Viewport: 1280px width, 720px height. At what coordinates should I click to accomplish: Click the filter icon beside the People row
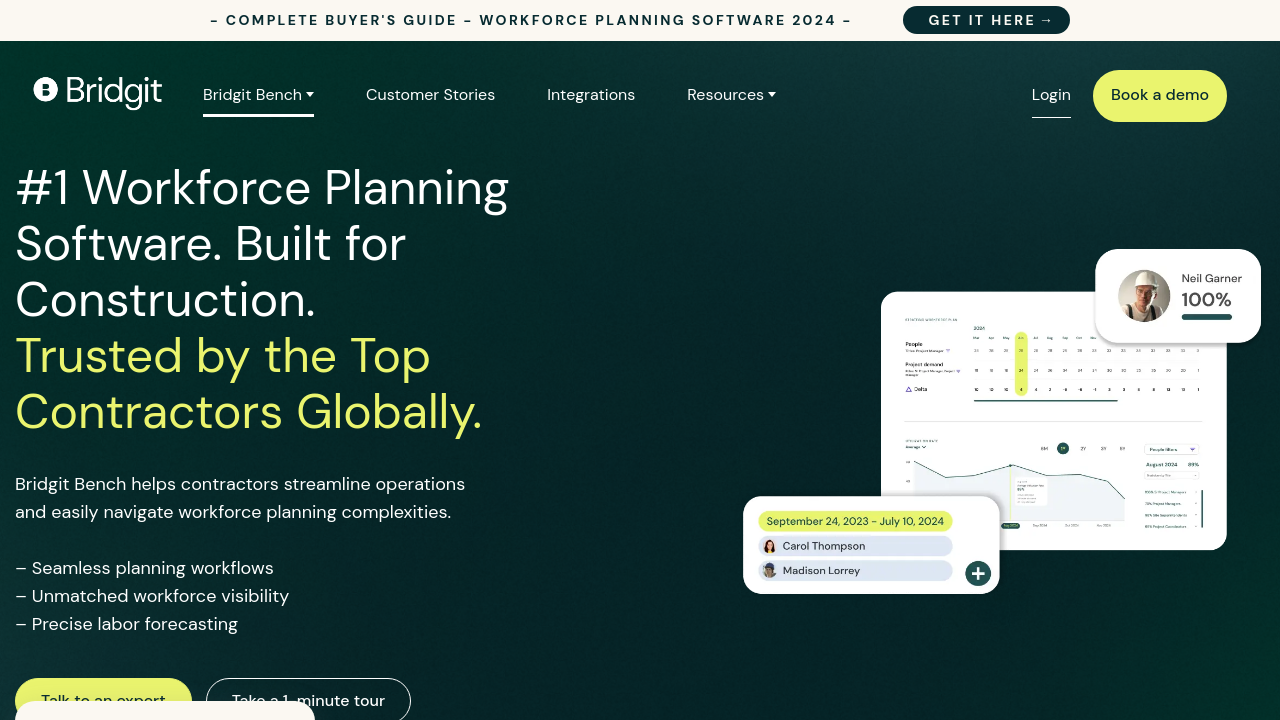click(x=948, y=351)
